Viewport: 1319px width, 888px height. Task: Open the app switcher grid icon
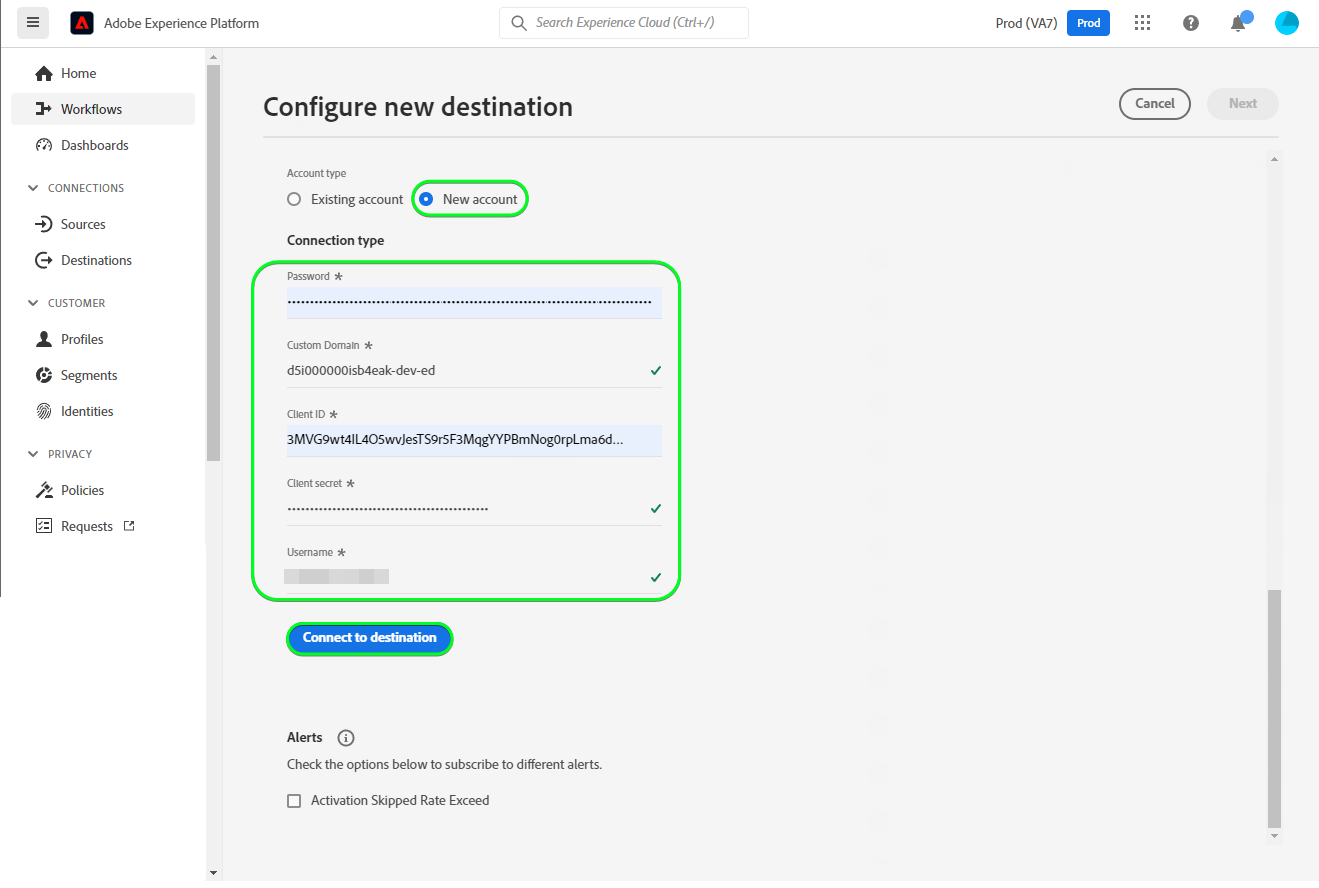(1143, 23)
